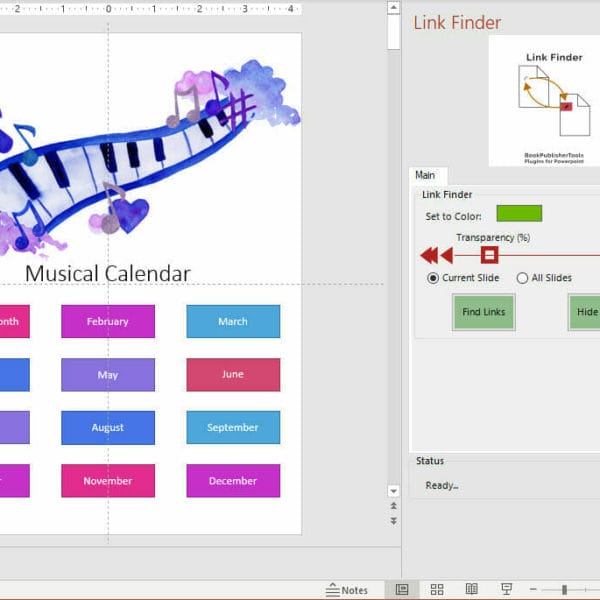Open the green Set to Color swatch
The width and height of the screenshot is (600, 600).
click(519, 214)
